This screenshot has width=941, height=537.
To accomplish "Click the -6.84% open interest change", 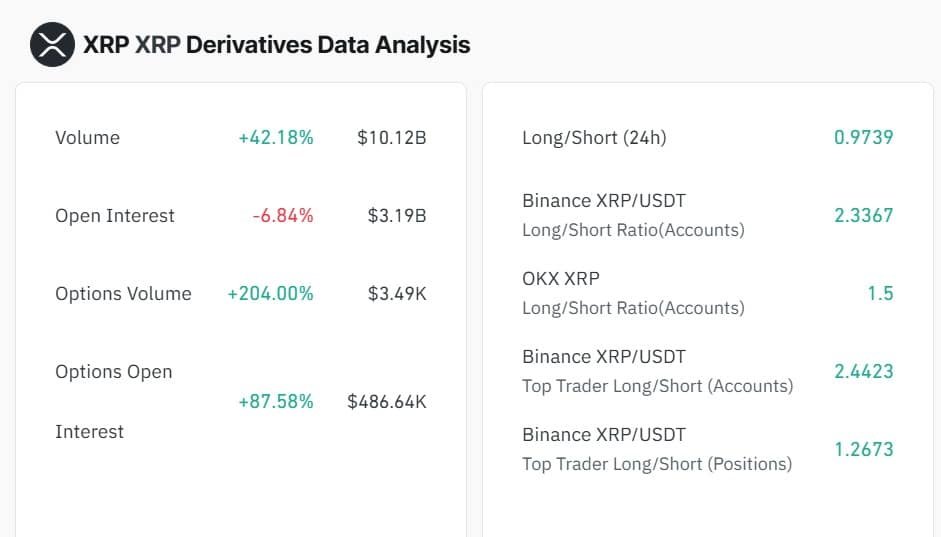I will pyautogui.click(x=283, y=216).
